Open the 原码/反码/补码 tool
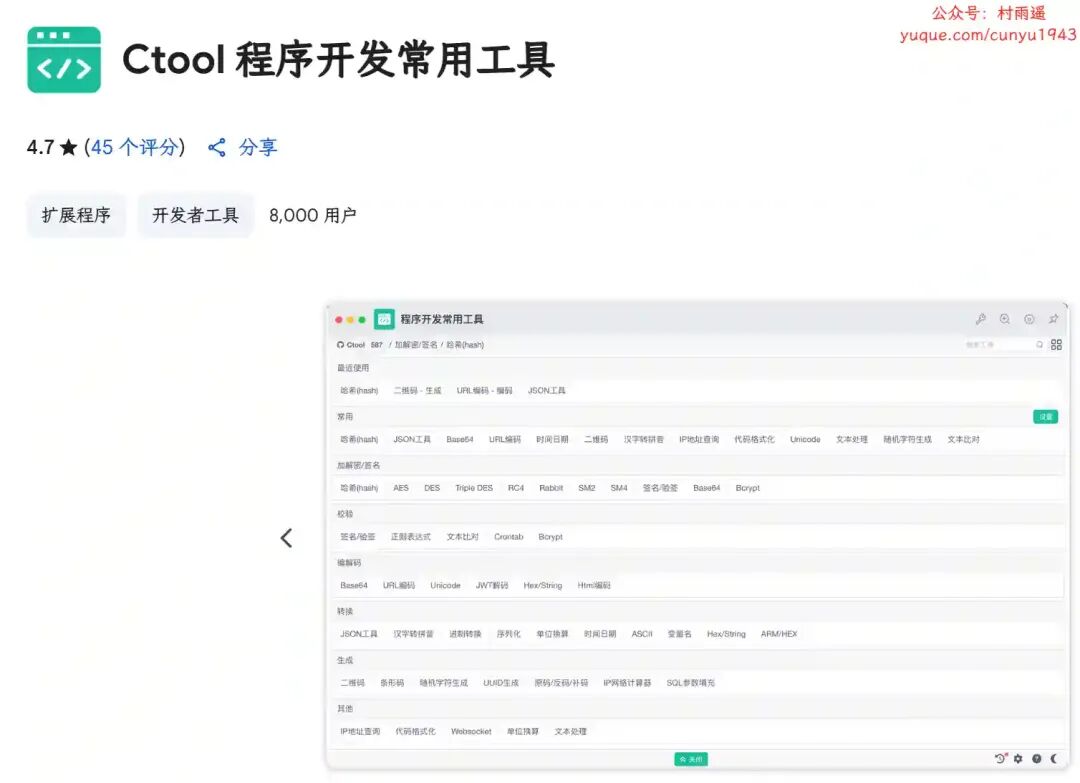The image size is (1080, 783). tap(561, 683)
